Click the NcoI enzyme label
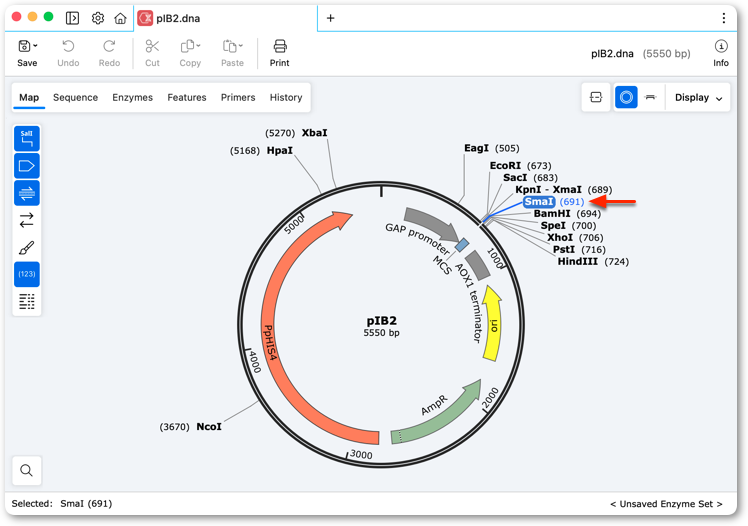The height and width of the screenshot is (526, 748). [x=209, y=426]
